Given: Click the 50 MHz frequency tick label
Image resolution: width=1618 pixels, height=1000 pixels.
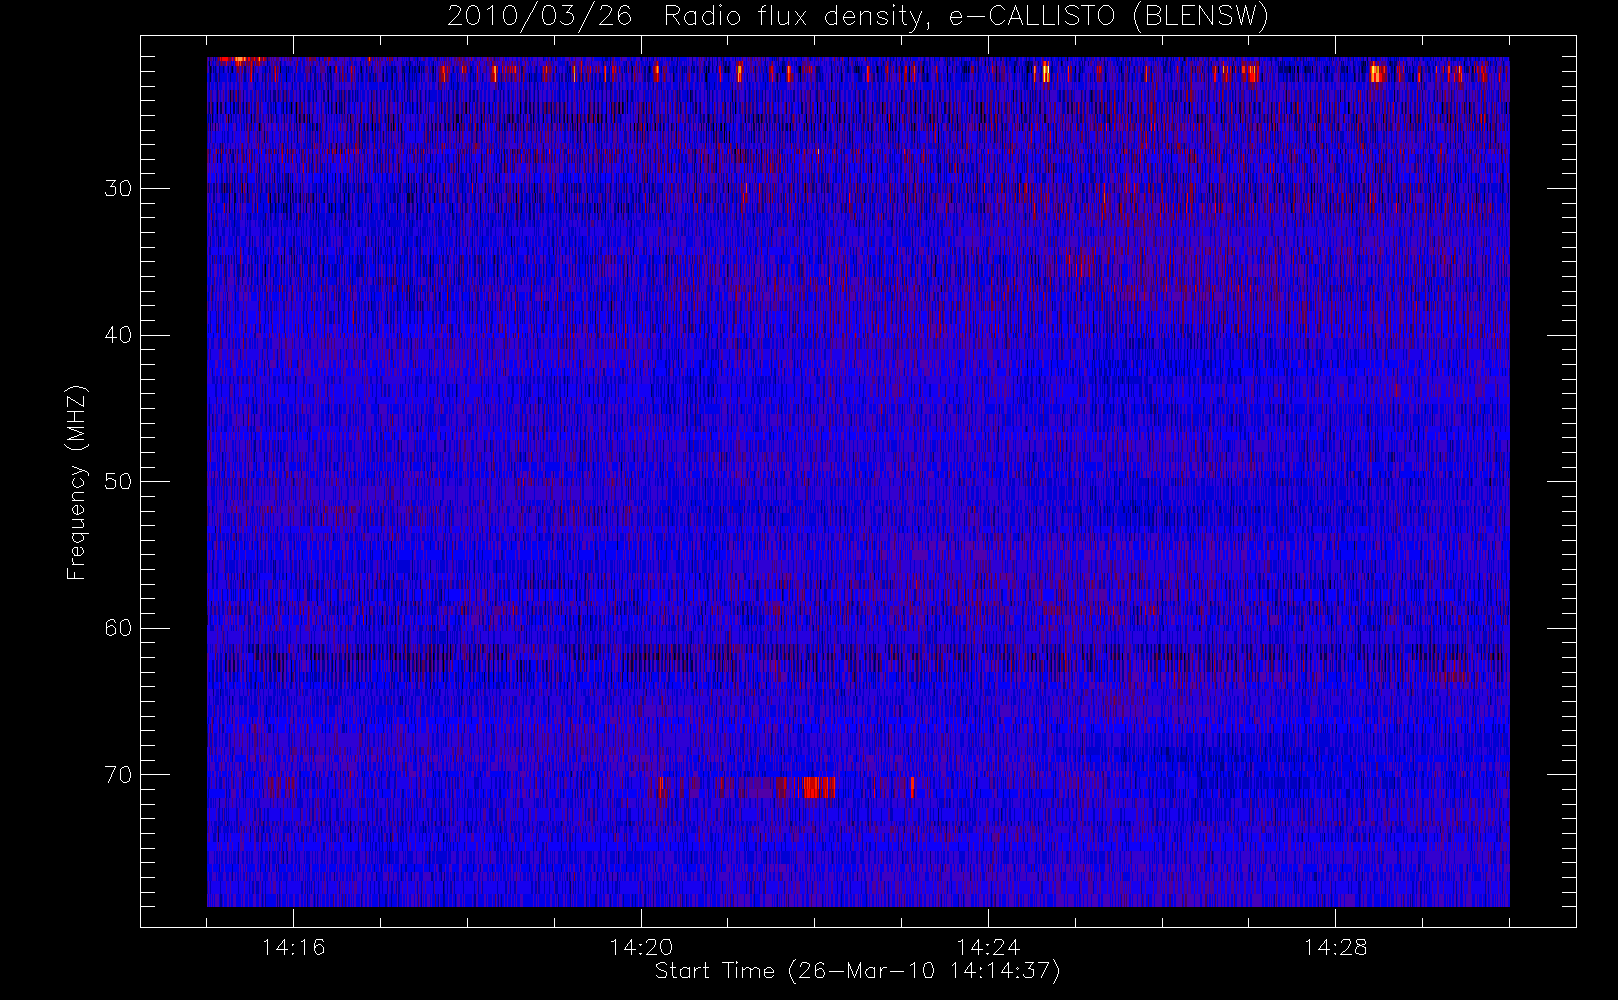Looking at the screenshot, I should tap(118, 481).
